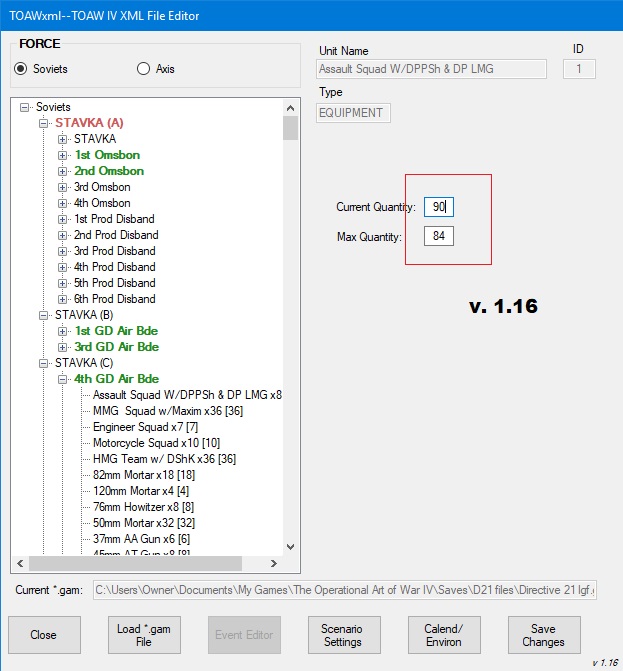The image size is (623, 671).
Task: Click the Close button
Action: pos(44,635)
